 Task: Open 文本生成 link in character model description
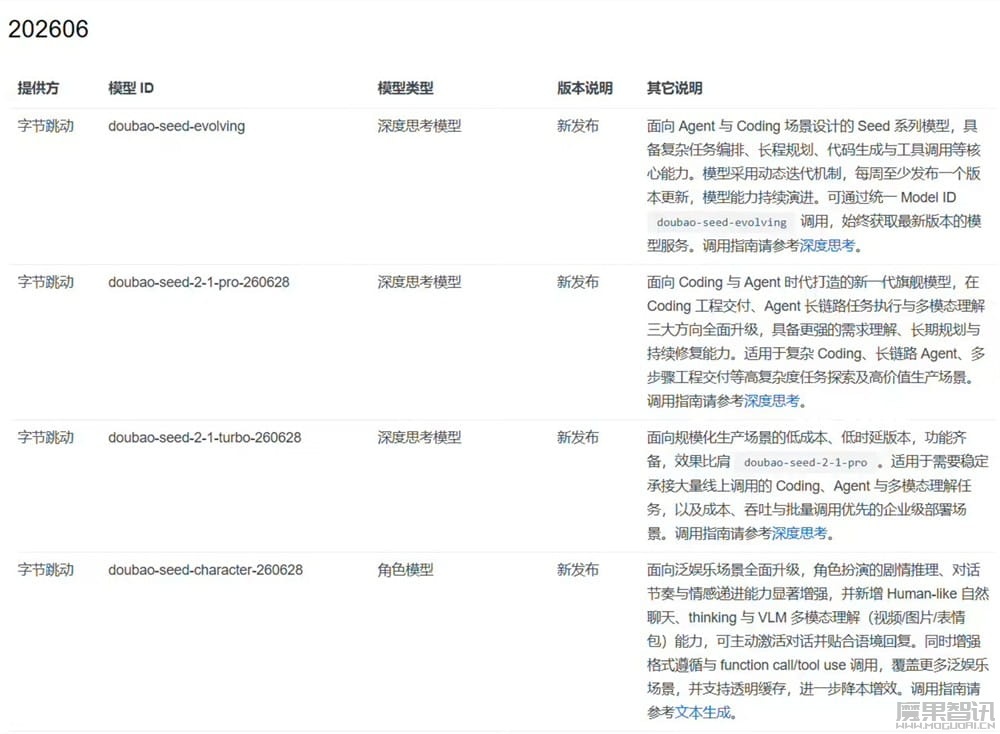(703, 712)
